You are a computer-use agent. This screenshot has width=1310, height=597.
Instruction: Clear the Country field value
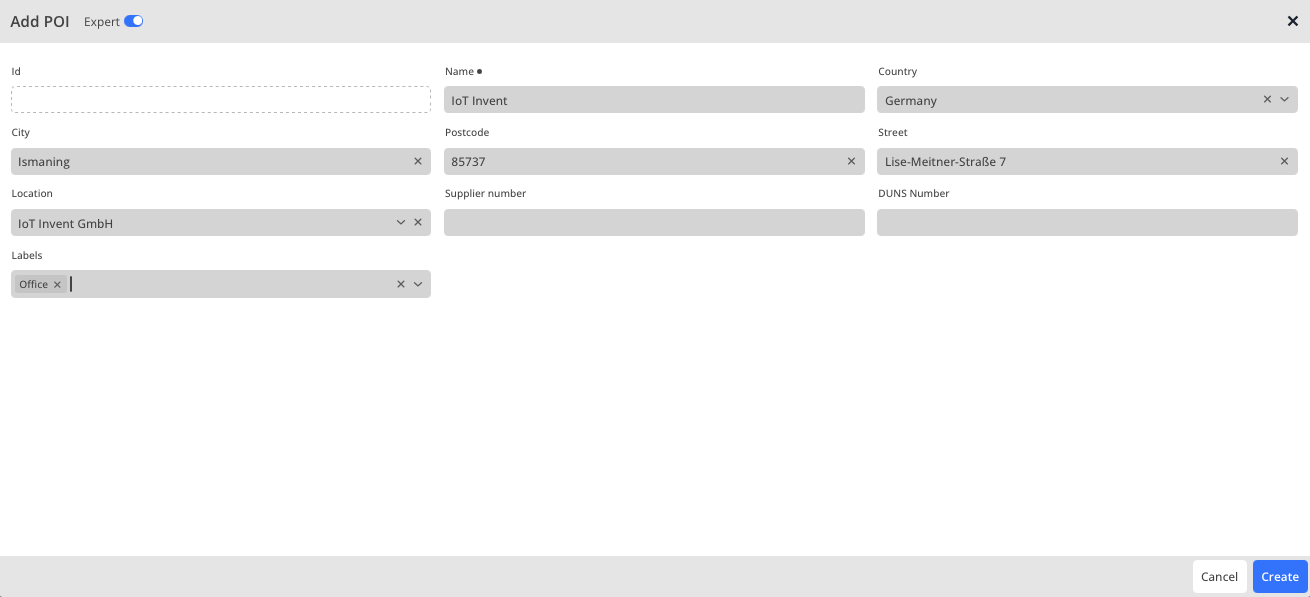pos(1267,100)
